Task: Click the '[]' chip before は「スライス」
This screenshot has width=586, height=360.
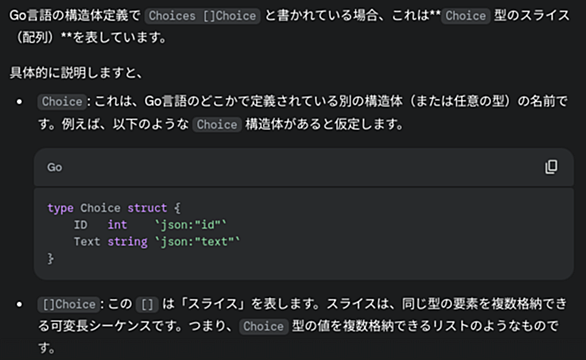Action: tap(147, 304)
